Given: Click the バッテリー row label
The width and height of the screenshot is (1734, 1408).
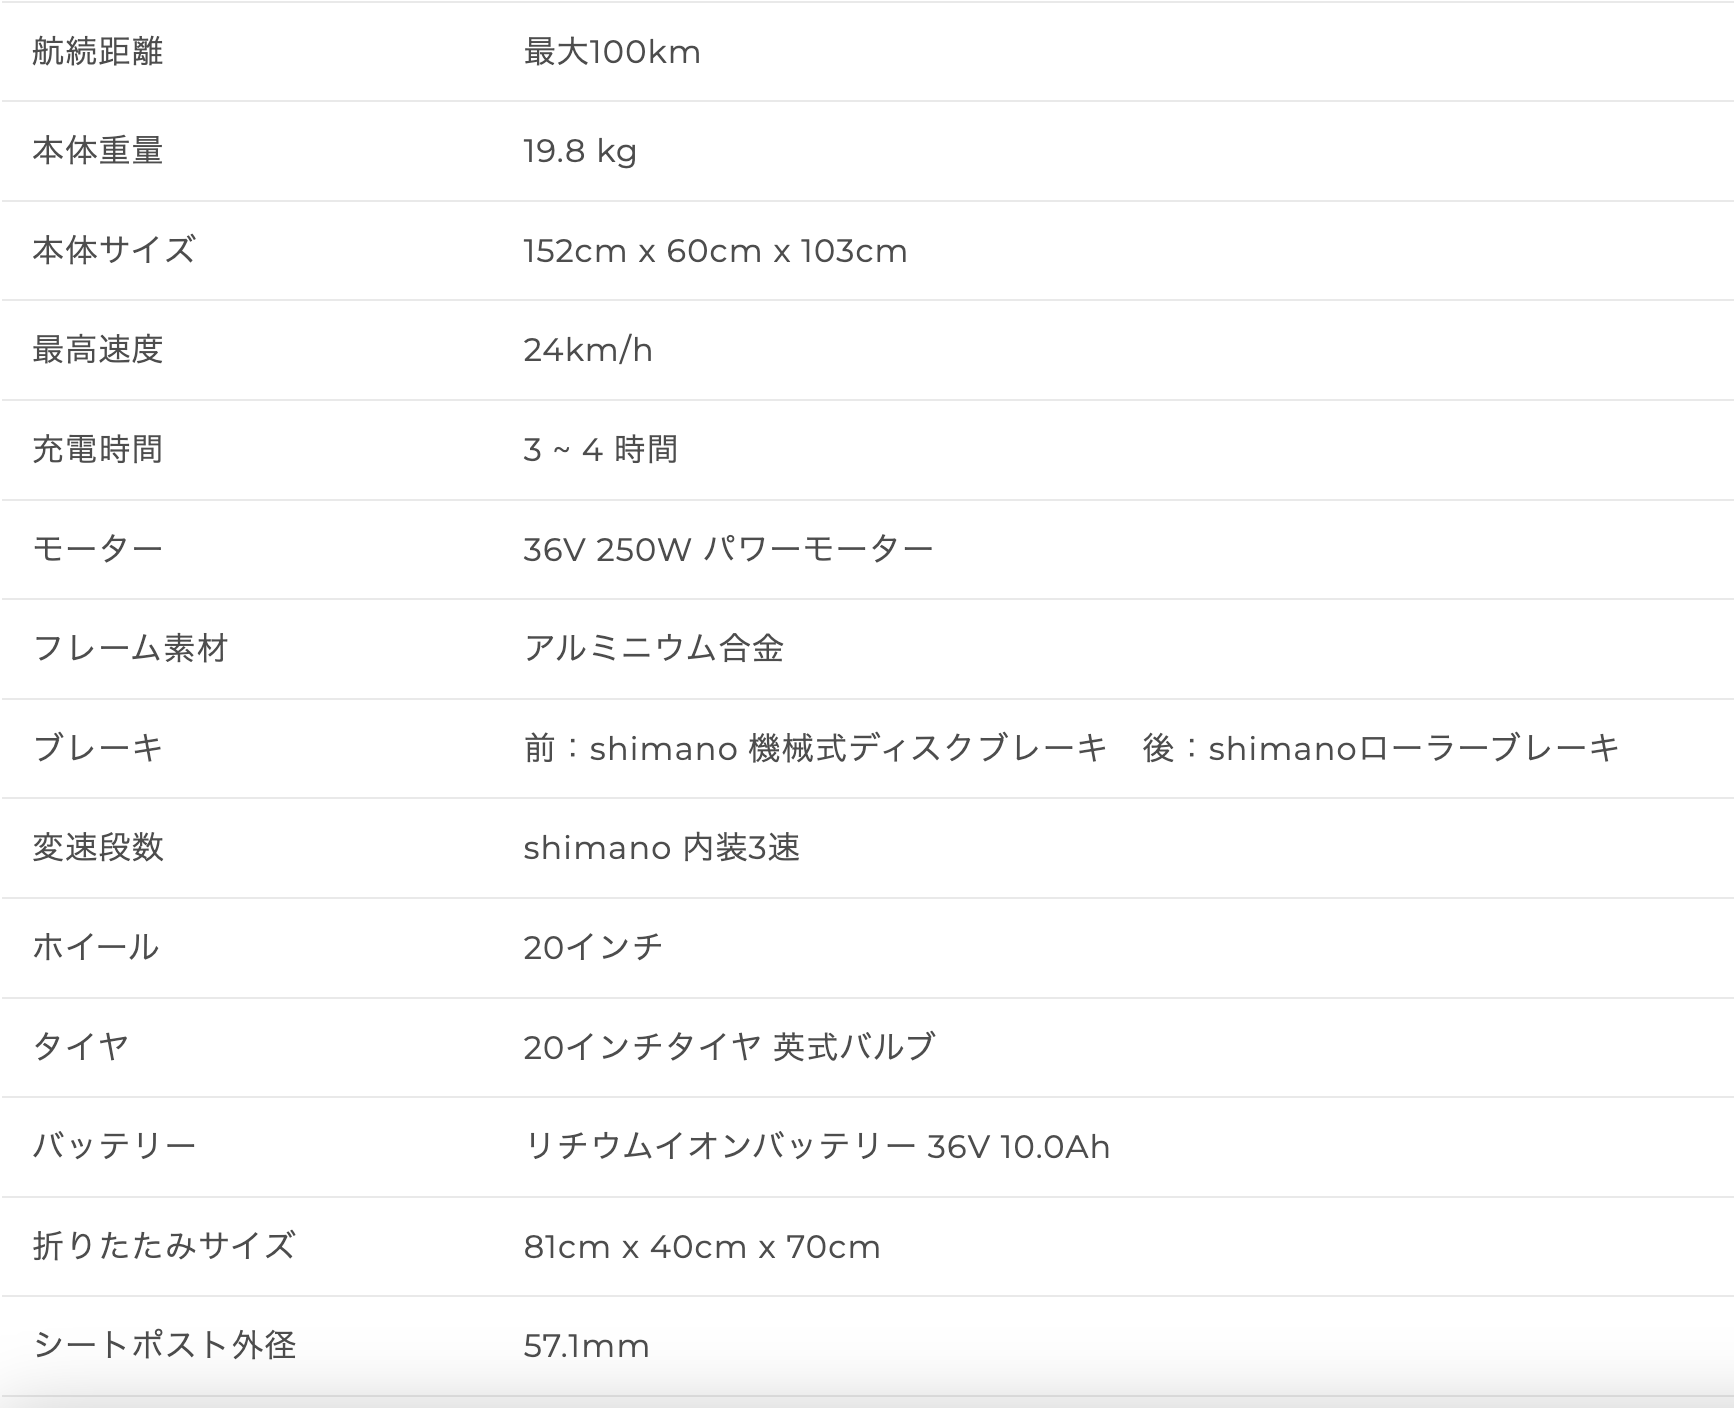Looking at the screenshot, I should click(113, 1146).
